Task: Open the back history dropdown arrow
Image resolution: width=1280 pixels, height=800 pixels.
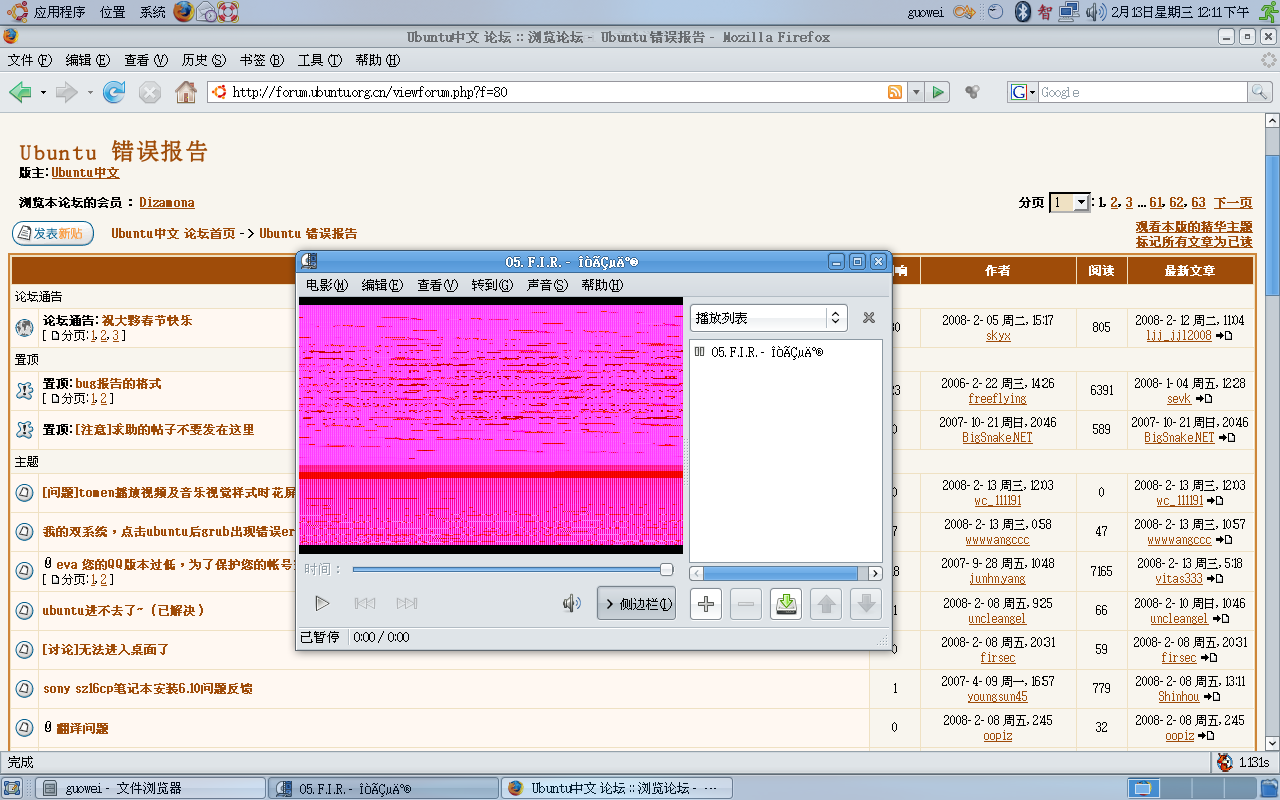Action: point(43,92)
